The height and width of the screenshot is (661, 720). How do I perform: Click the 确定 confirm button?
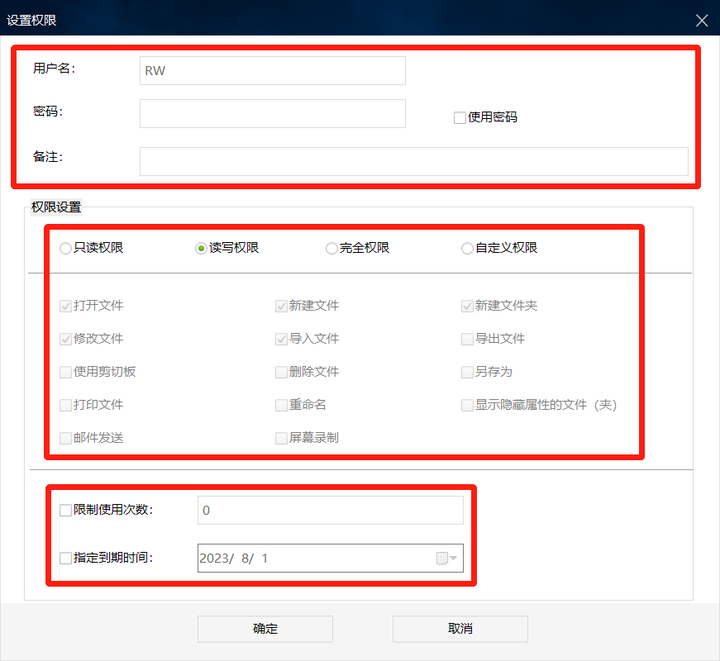coord(265,629)
